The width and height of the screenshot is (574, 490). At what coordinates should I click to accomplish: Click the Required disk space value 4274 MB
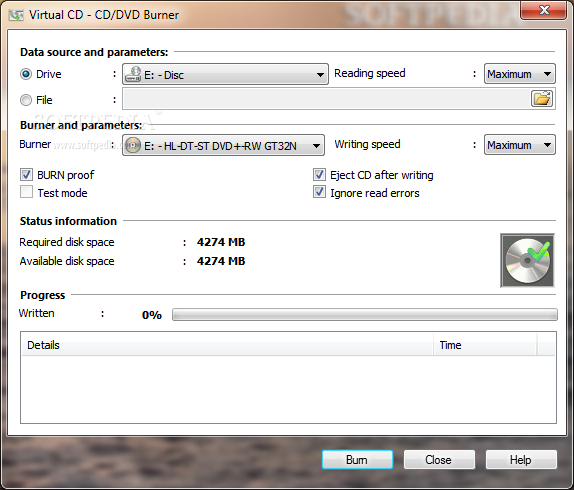221,242
